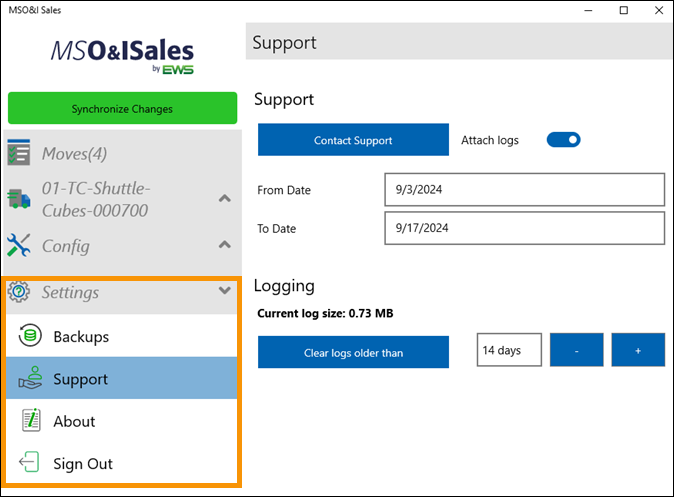The height and width of the screenshot is (497, 674).
Task: Choose Sign Out from Settings
Action: click(x=121, y=463)
